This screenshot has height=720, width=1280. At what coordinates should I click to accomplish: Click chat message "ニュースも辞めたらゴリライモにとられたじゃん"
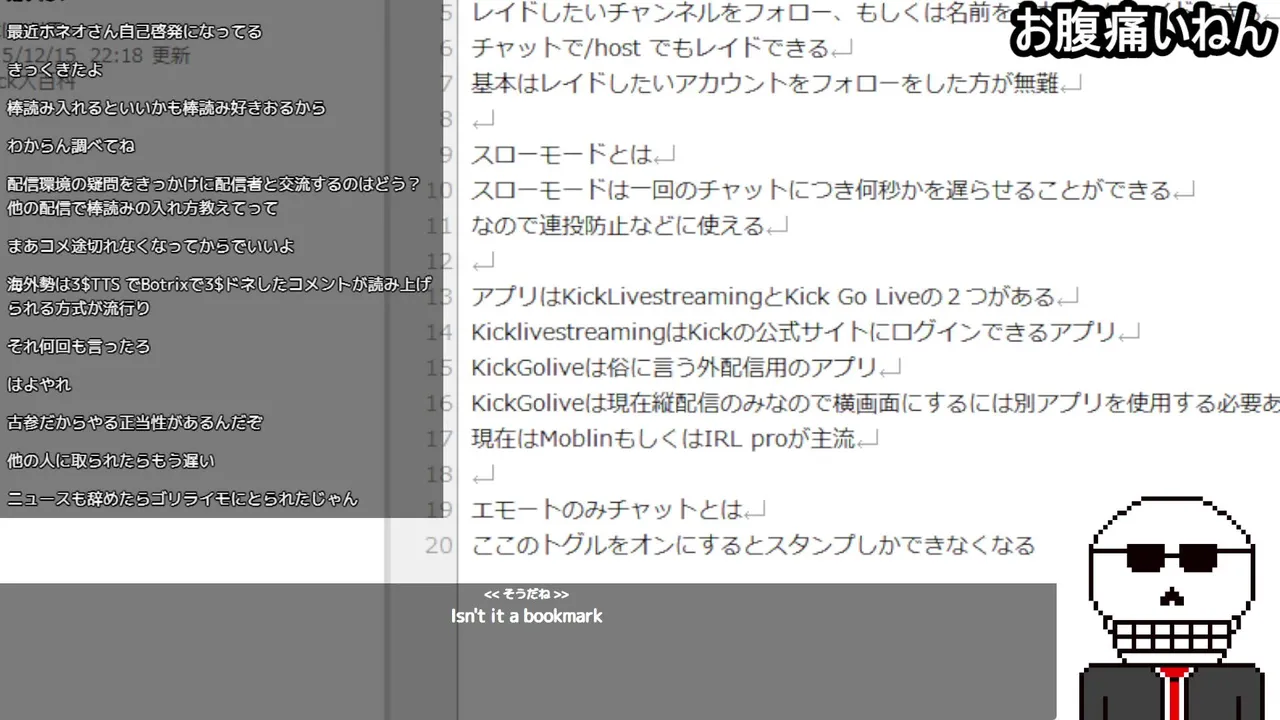[x=182, y=499]
